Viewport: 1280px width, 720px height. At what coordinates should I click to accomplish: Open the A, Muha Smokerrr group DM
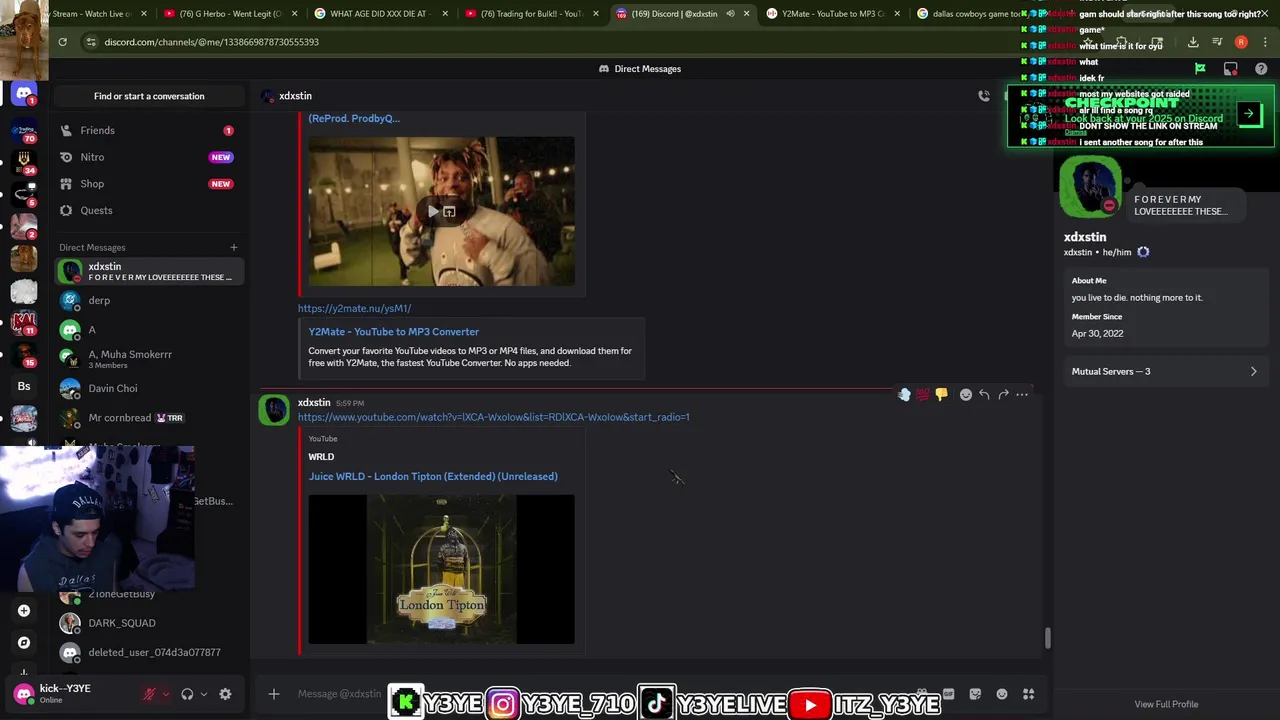(x=149, y=359)
